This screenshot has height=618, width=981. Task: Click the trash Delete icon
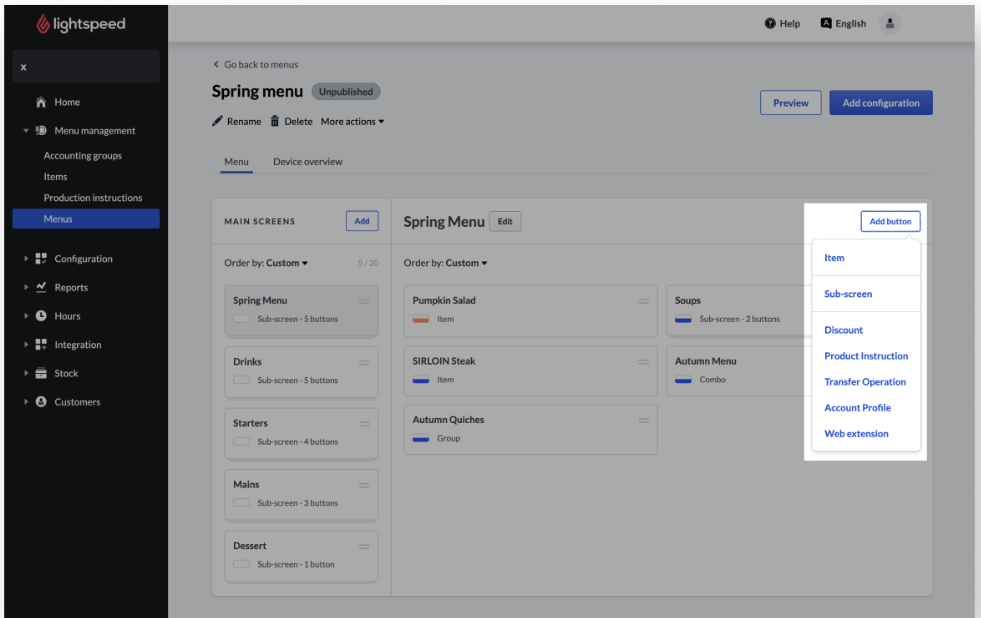[x=275, y=121]
